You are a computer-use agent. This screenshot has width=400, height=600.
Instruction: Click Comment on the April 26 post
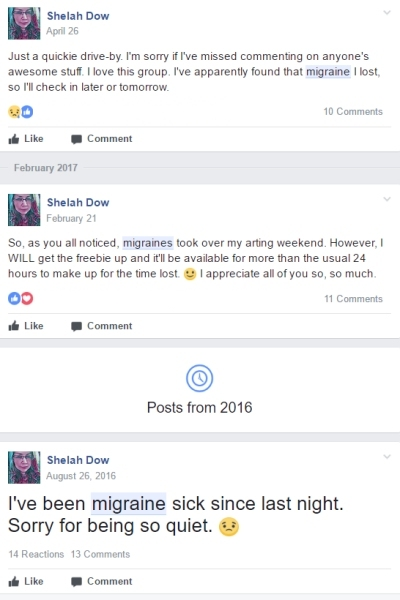point(101,139)
